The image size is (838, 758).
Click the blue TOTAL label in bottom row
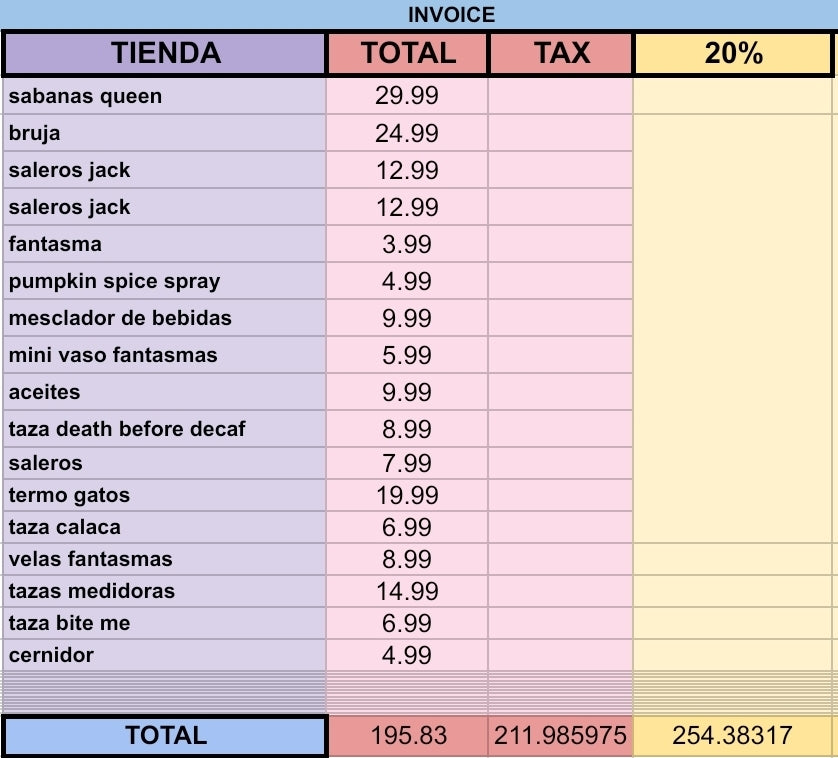(165, 736)
